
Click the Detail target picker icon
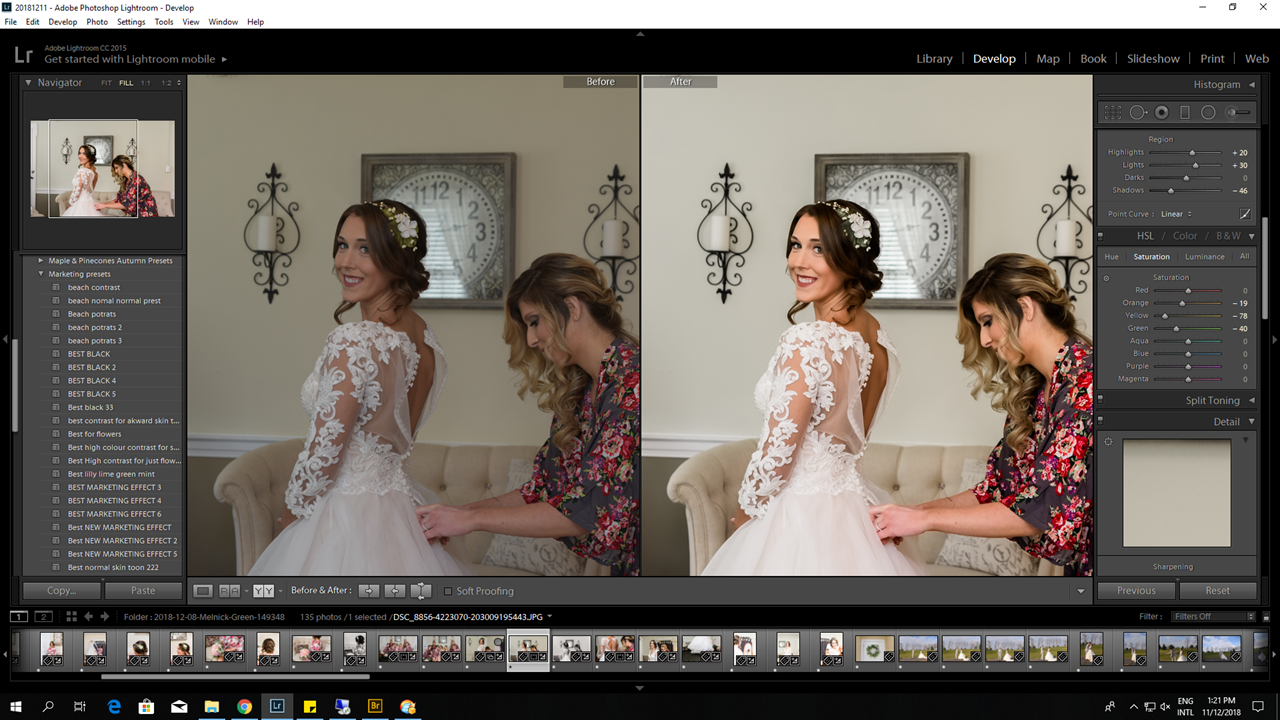tap(1108, 442)
